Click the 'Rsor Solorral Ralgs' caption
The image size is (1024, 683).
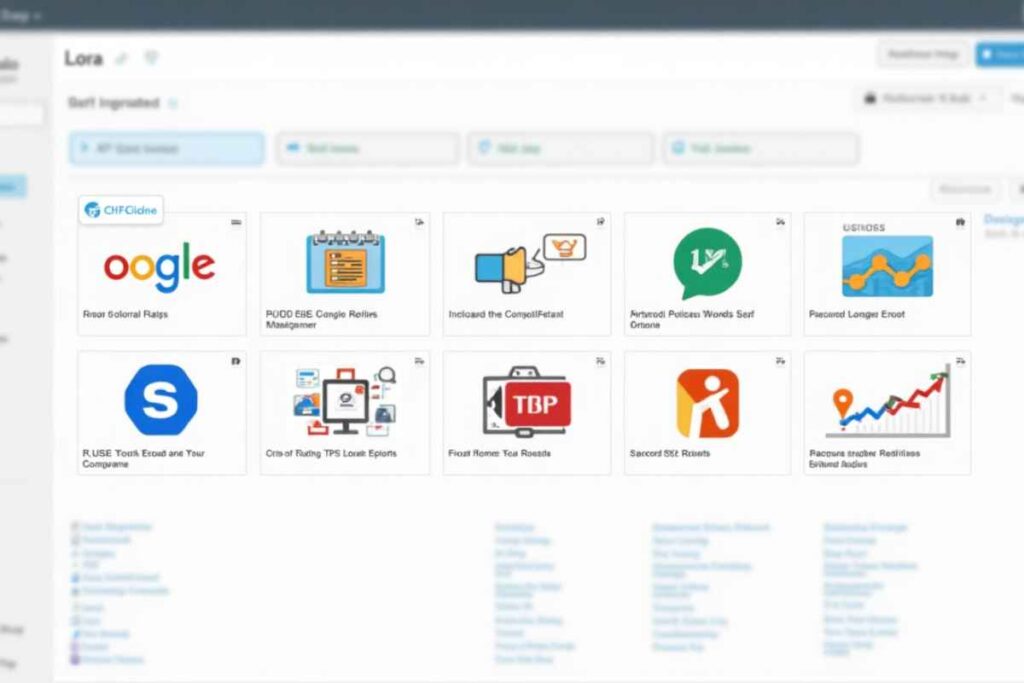(x=125, y=314)
